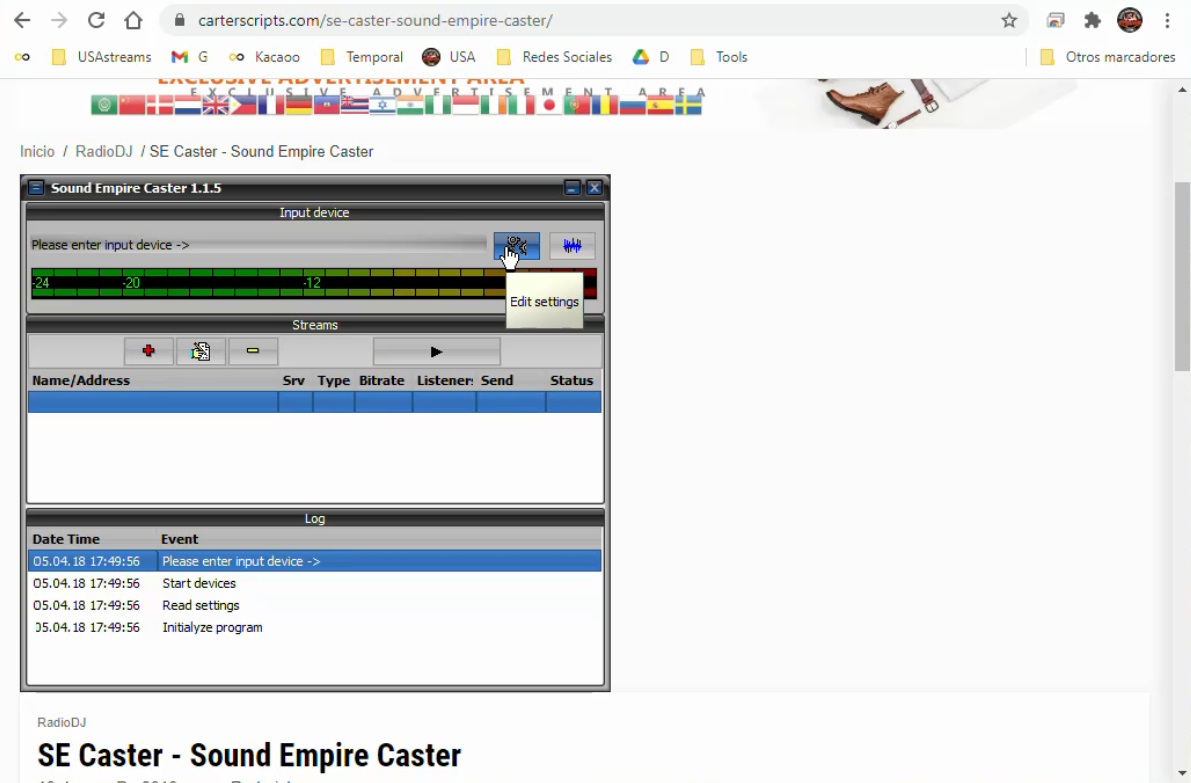Open the Tools bookmark folder
Viewport: 1191px width, 783px height.
pyautogui.click(x=719, y=57)
